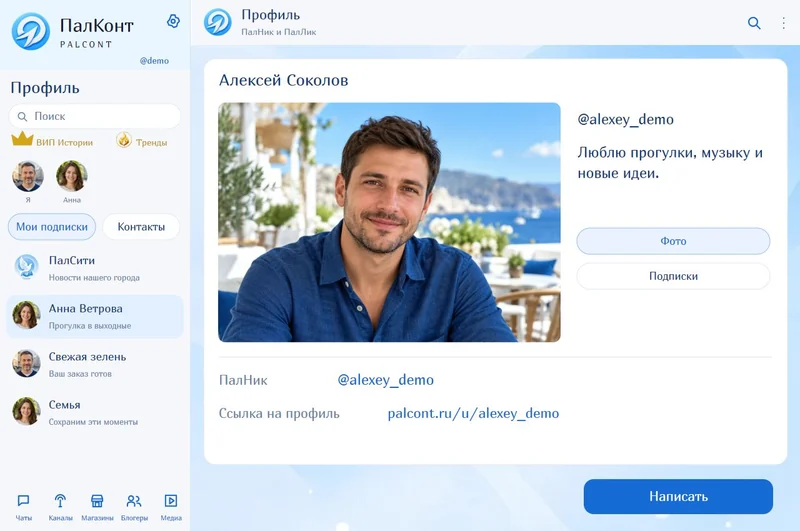Click the Профиль title in top header

[270, 15]
